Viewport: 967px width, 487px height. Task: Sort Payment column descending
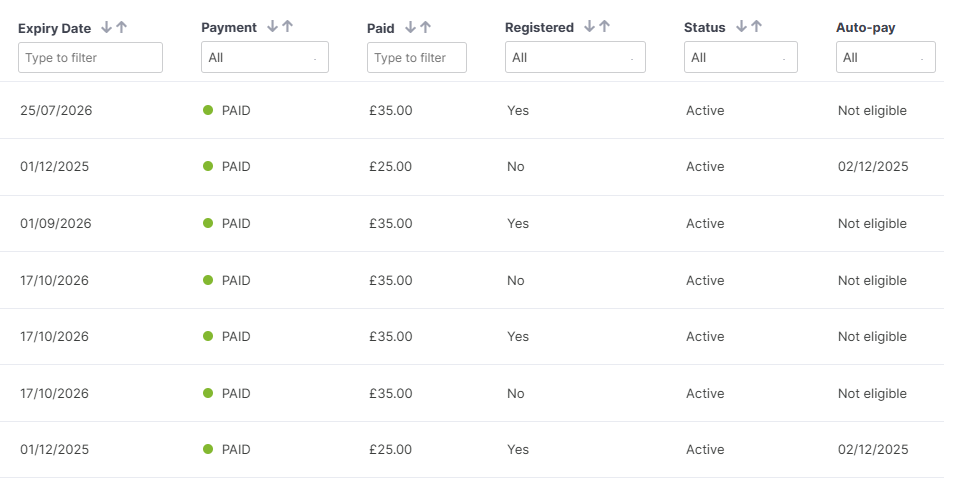click(273, 28)
